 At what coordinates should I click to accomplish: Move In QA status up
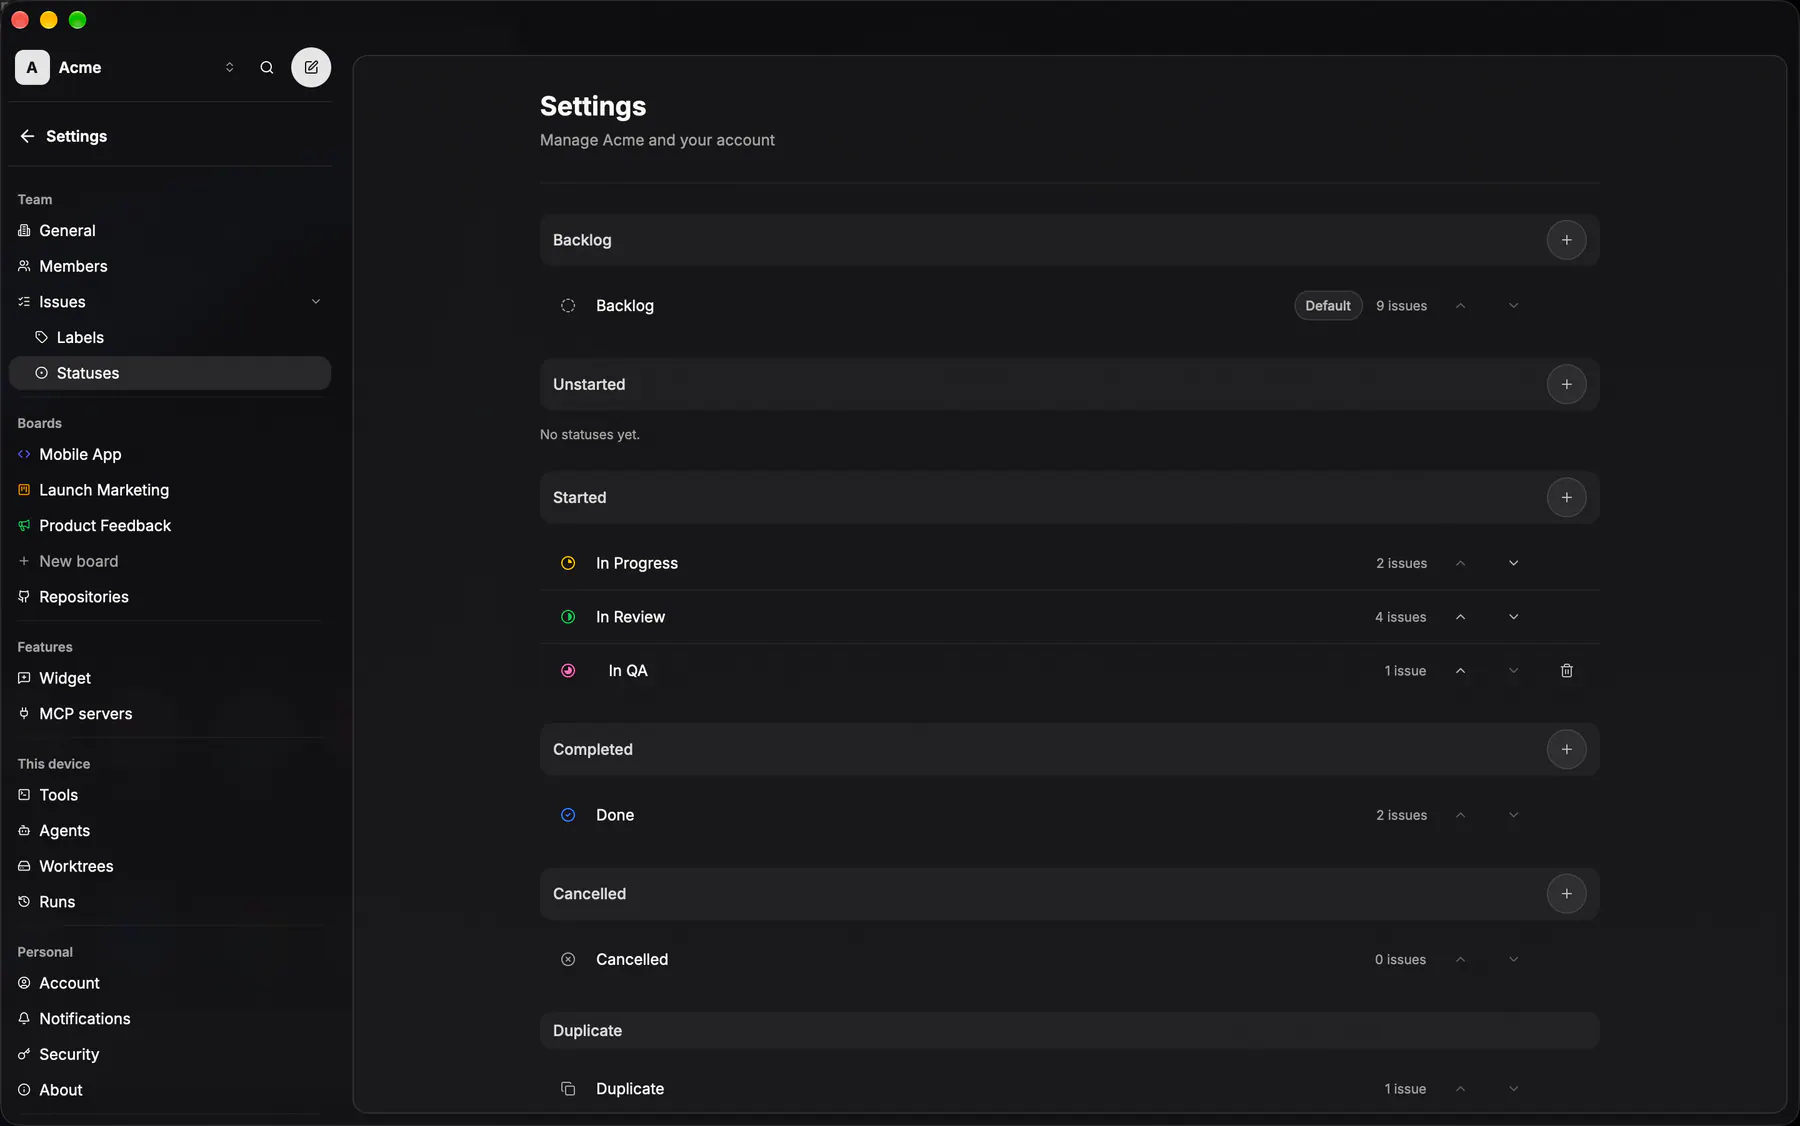[1460, 670]
